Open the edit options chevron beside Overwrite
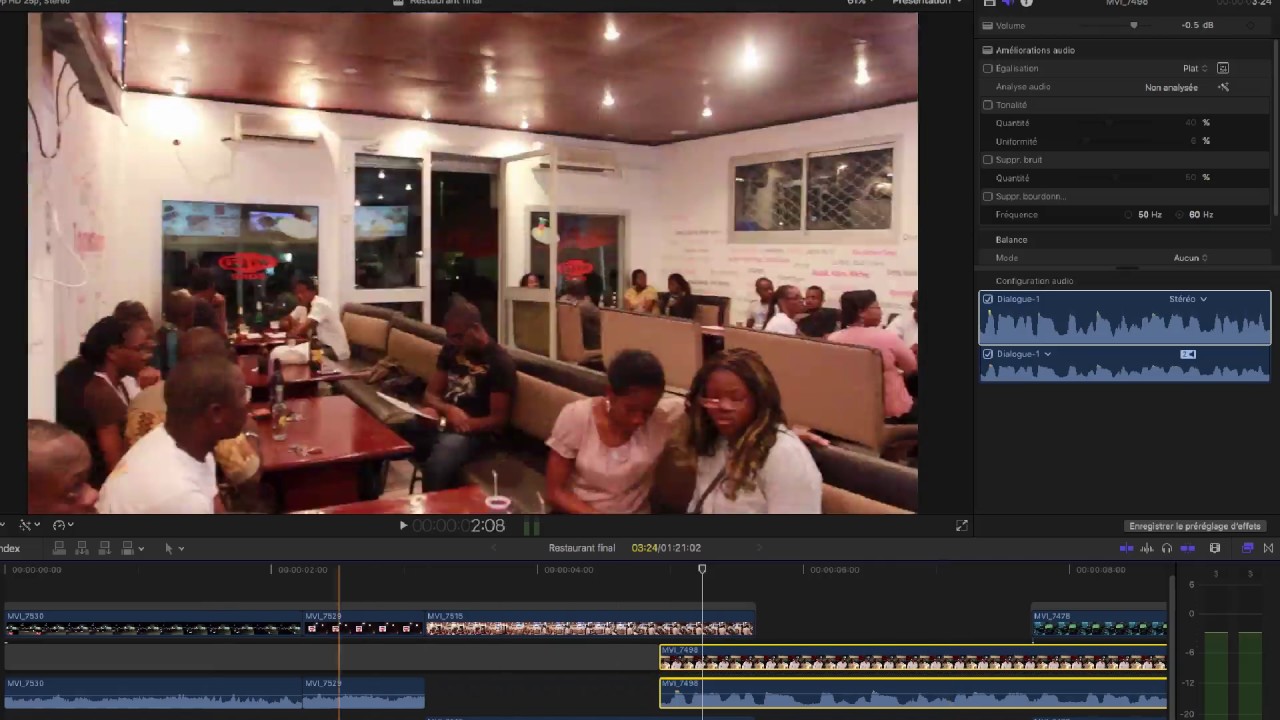Viewport: 1280px width, 720px height. 141,548
